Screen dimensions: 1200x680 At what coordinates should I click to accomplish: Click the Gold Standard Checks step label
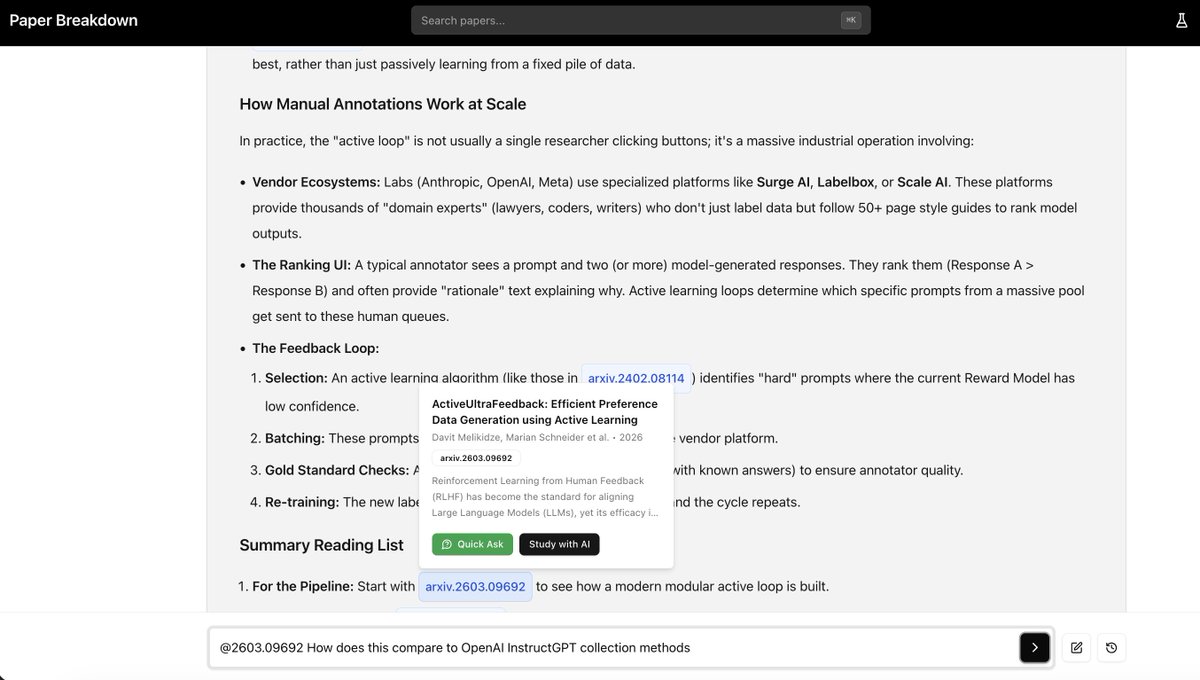point(337,470)
